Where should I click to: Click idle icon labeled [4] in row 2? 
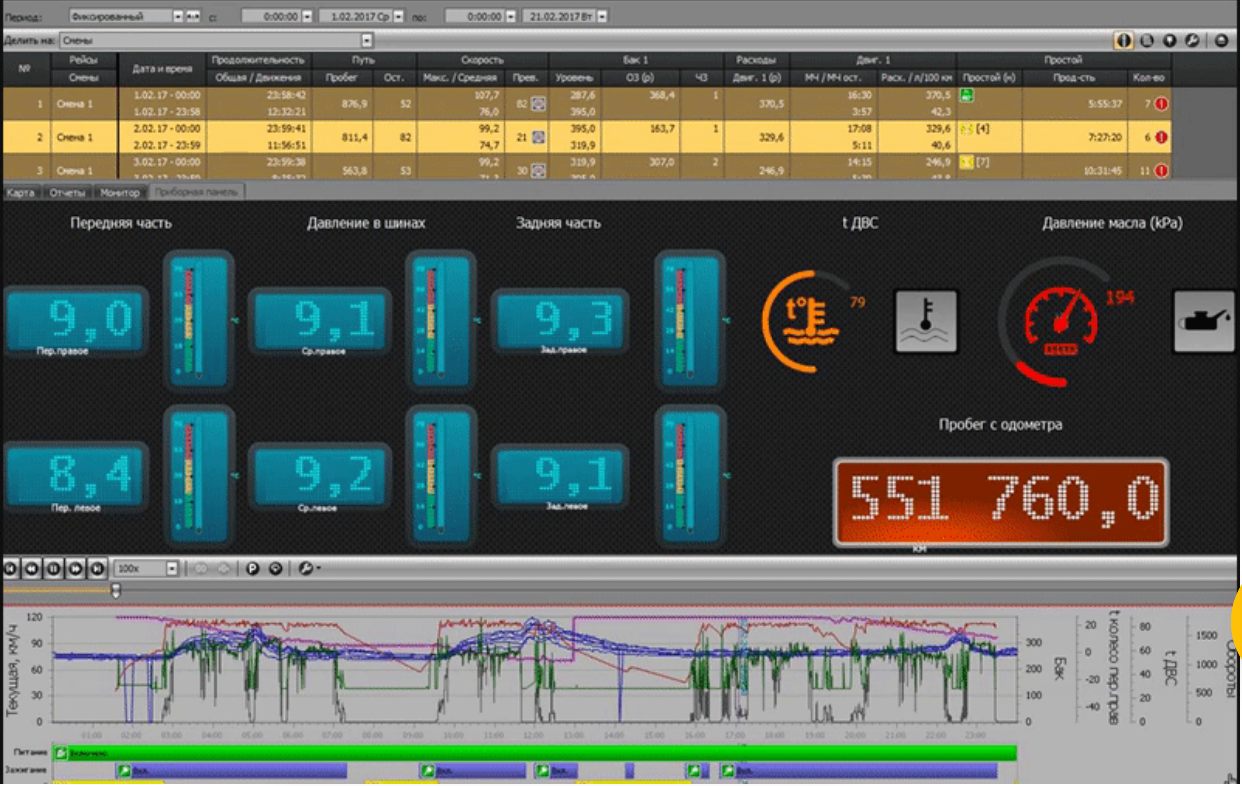(x=967, y=129)
